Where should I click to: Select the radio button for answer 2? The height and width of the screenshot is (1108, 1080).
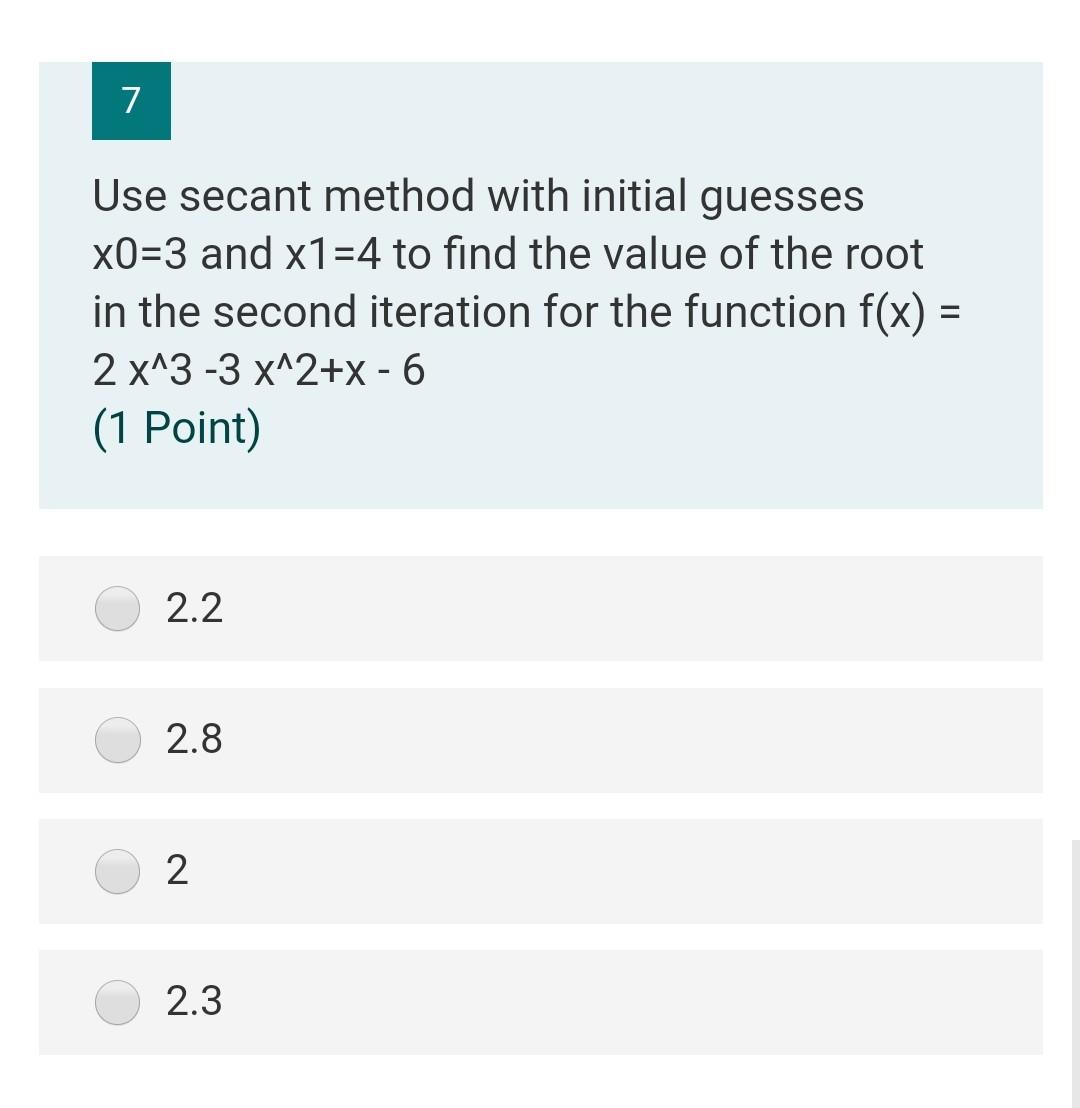117,872
